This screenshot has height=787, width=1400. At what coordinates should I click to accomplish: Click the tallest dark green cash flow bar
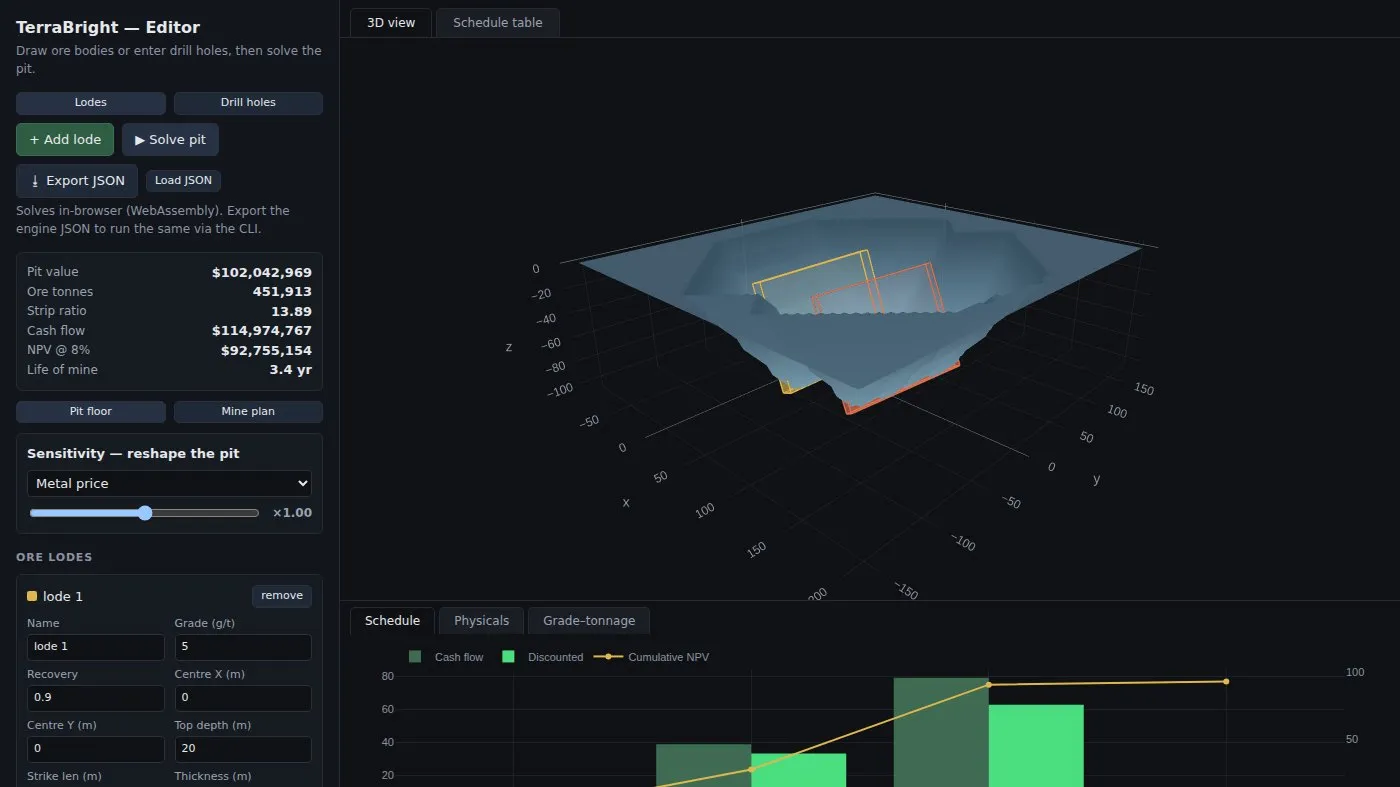pyautogui.click(x=941, y=732)
